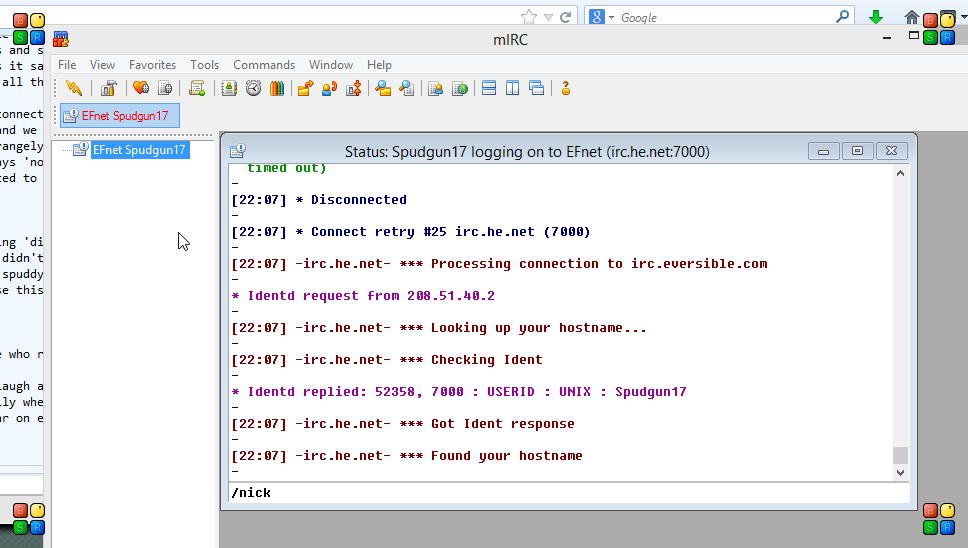The height and width of the screenshot is (548, 968).
Task: Click the 'Processing connection to irc.eversible.com' line
Action: click(x=499, y=264)
